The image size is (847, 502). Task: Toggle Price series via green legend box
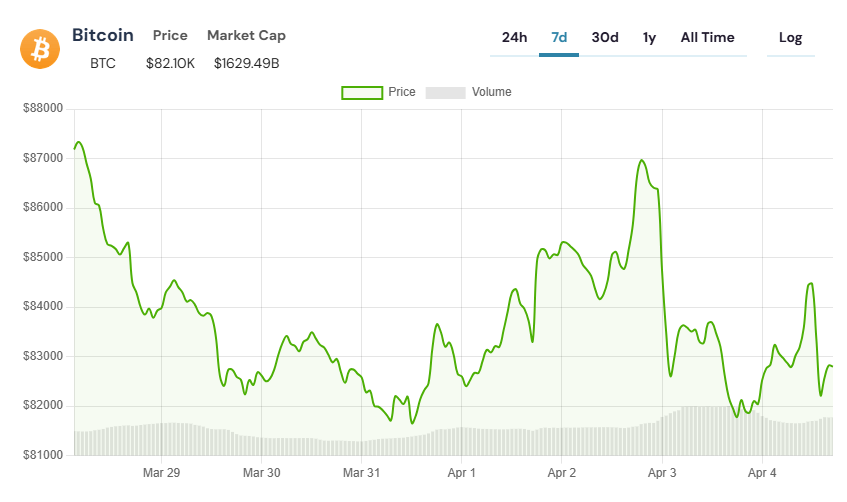tap(362, 92)
